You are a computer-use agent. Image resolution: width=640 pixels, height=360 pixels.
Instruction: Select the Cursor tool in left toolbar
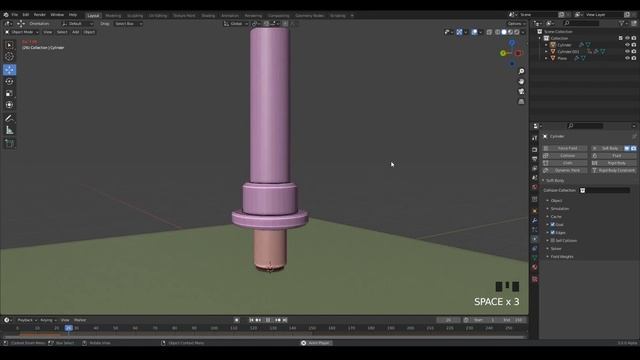click(9, 57)
